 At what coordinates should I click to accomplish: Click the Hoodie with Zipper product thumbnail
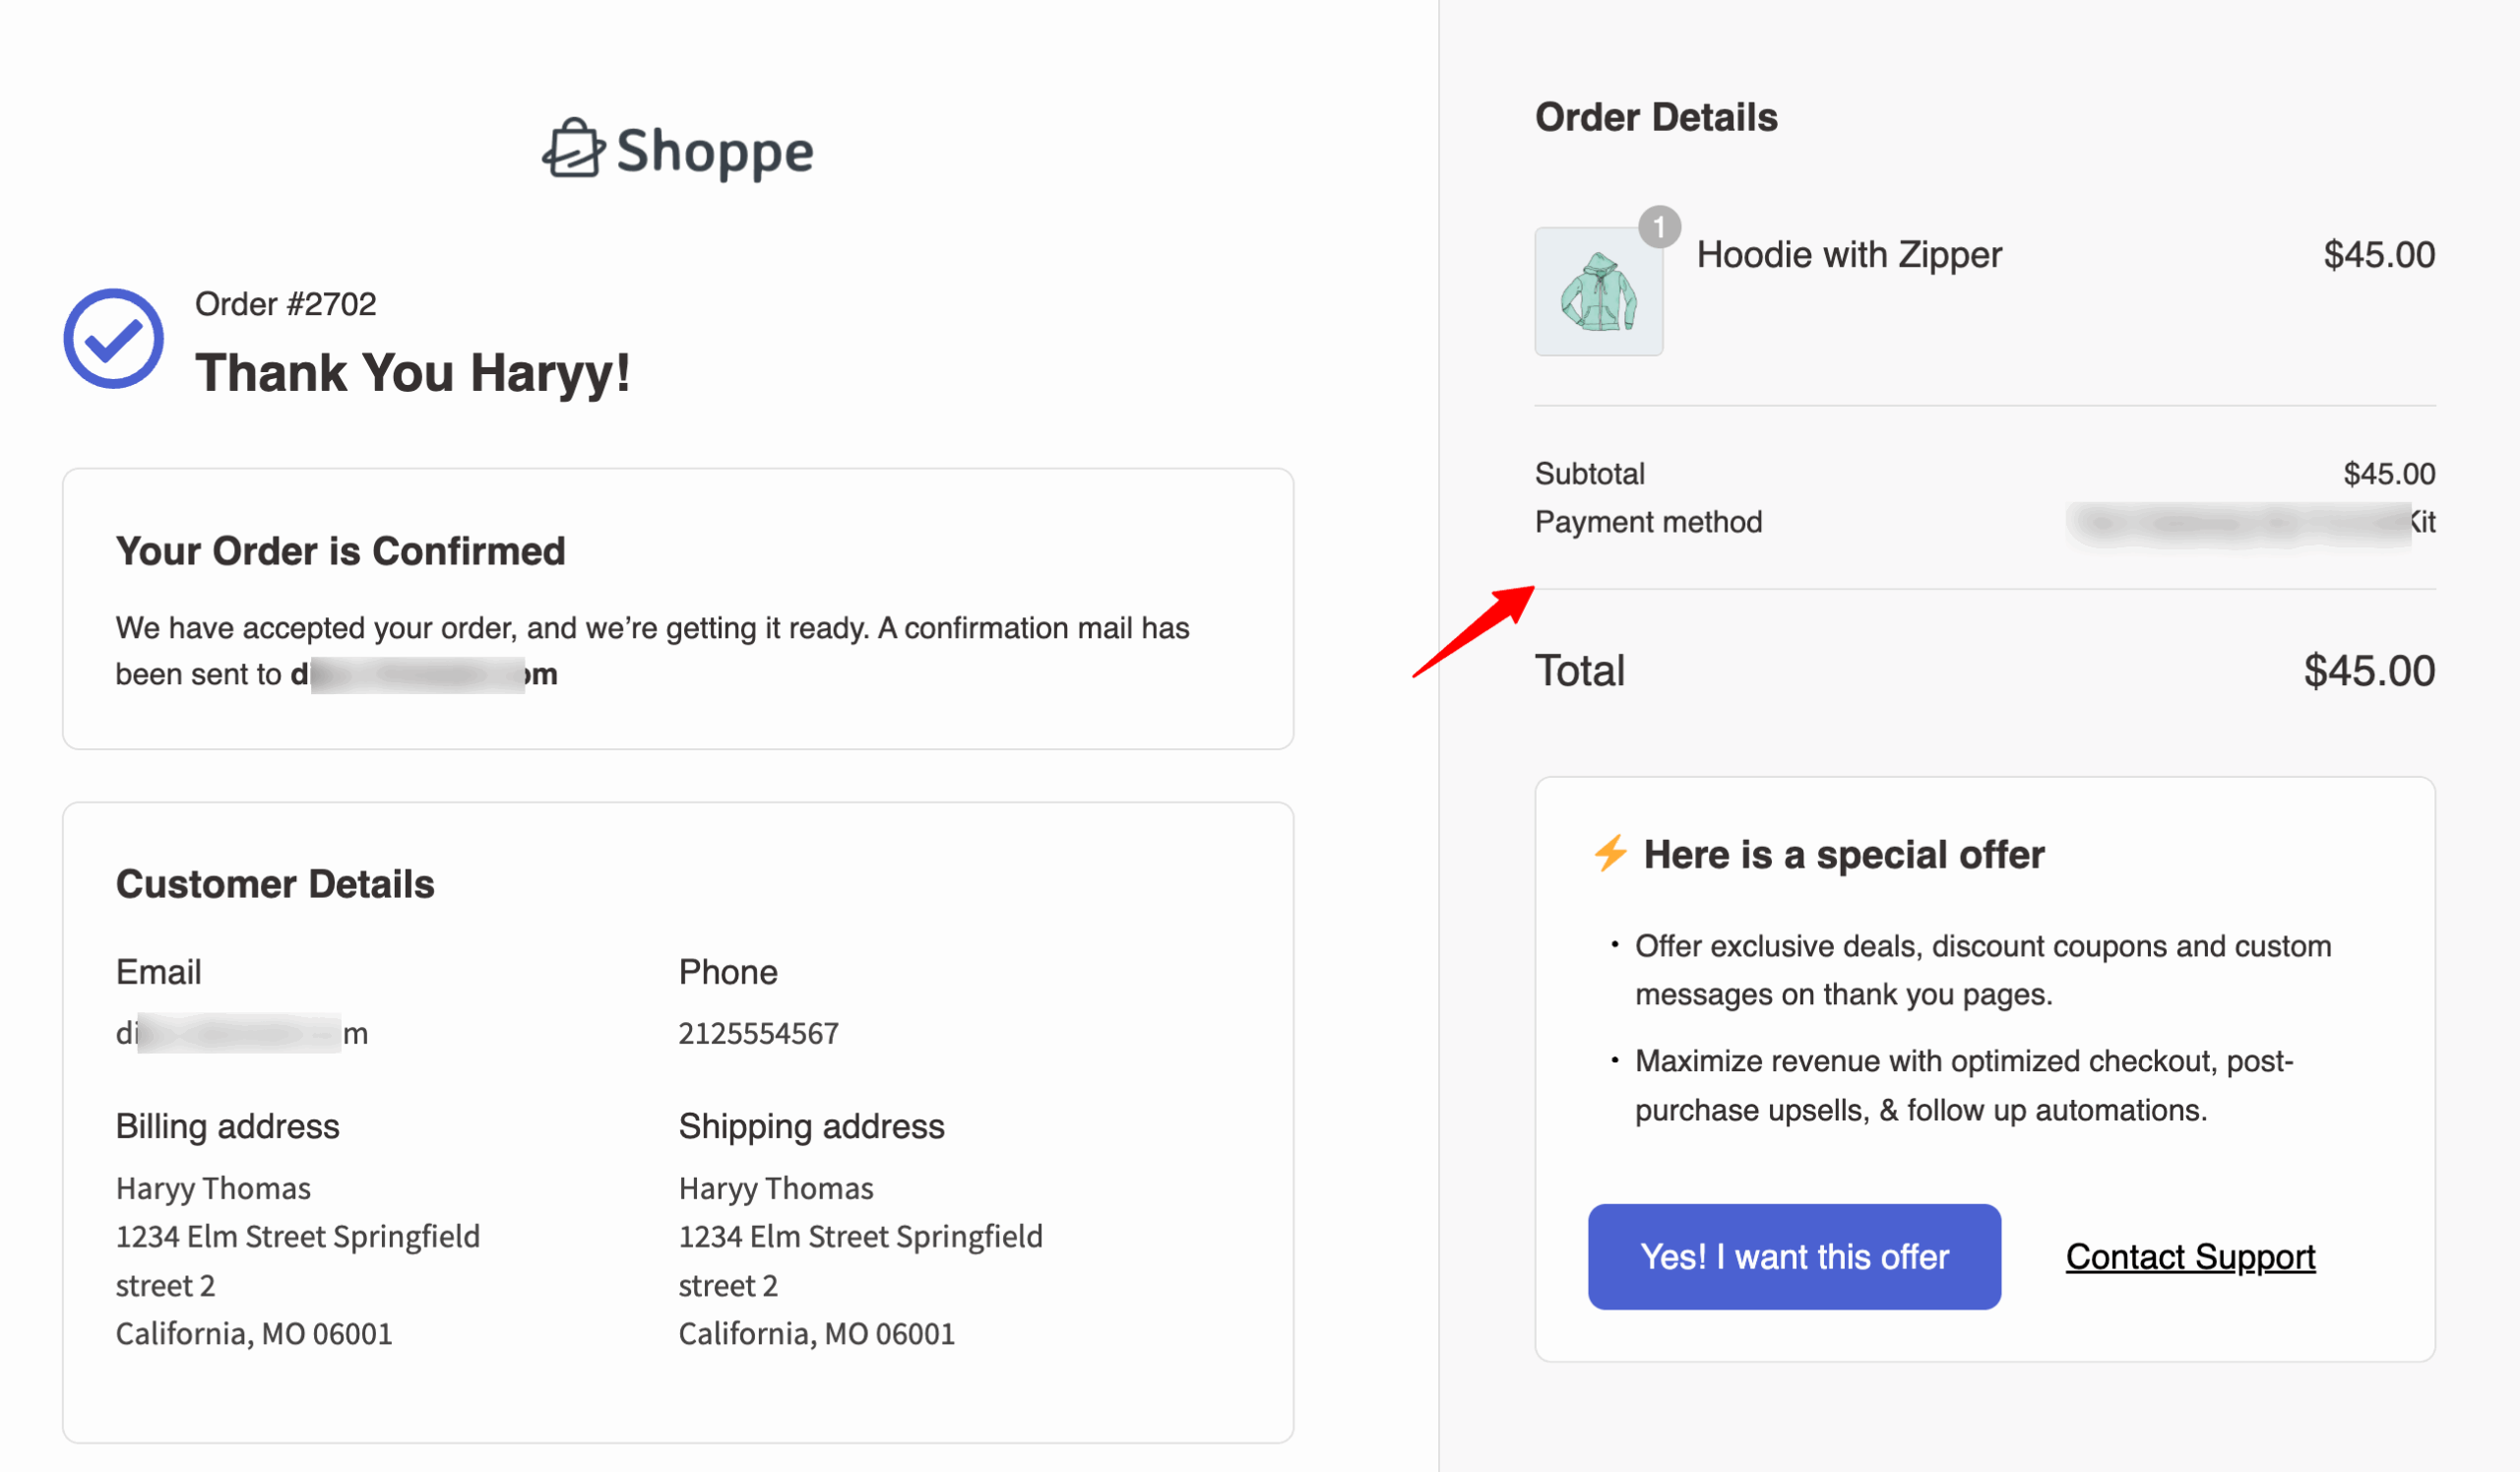point(1598,292)
